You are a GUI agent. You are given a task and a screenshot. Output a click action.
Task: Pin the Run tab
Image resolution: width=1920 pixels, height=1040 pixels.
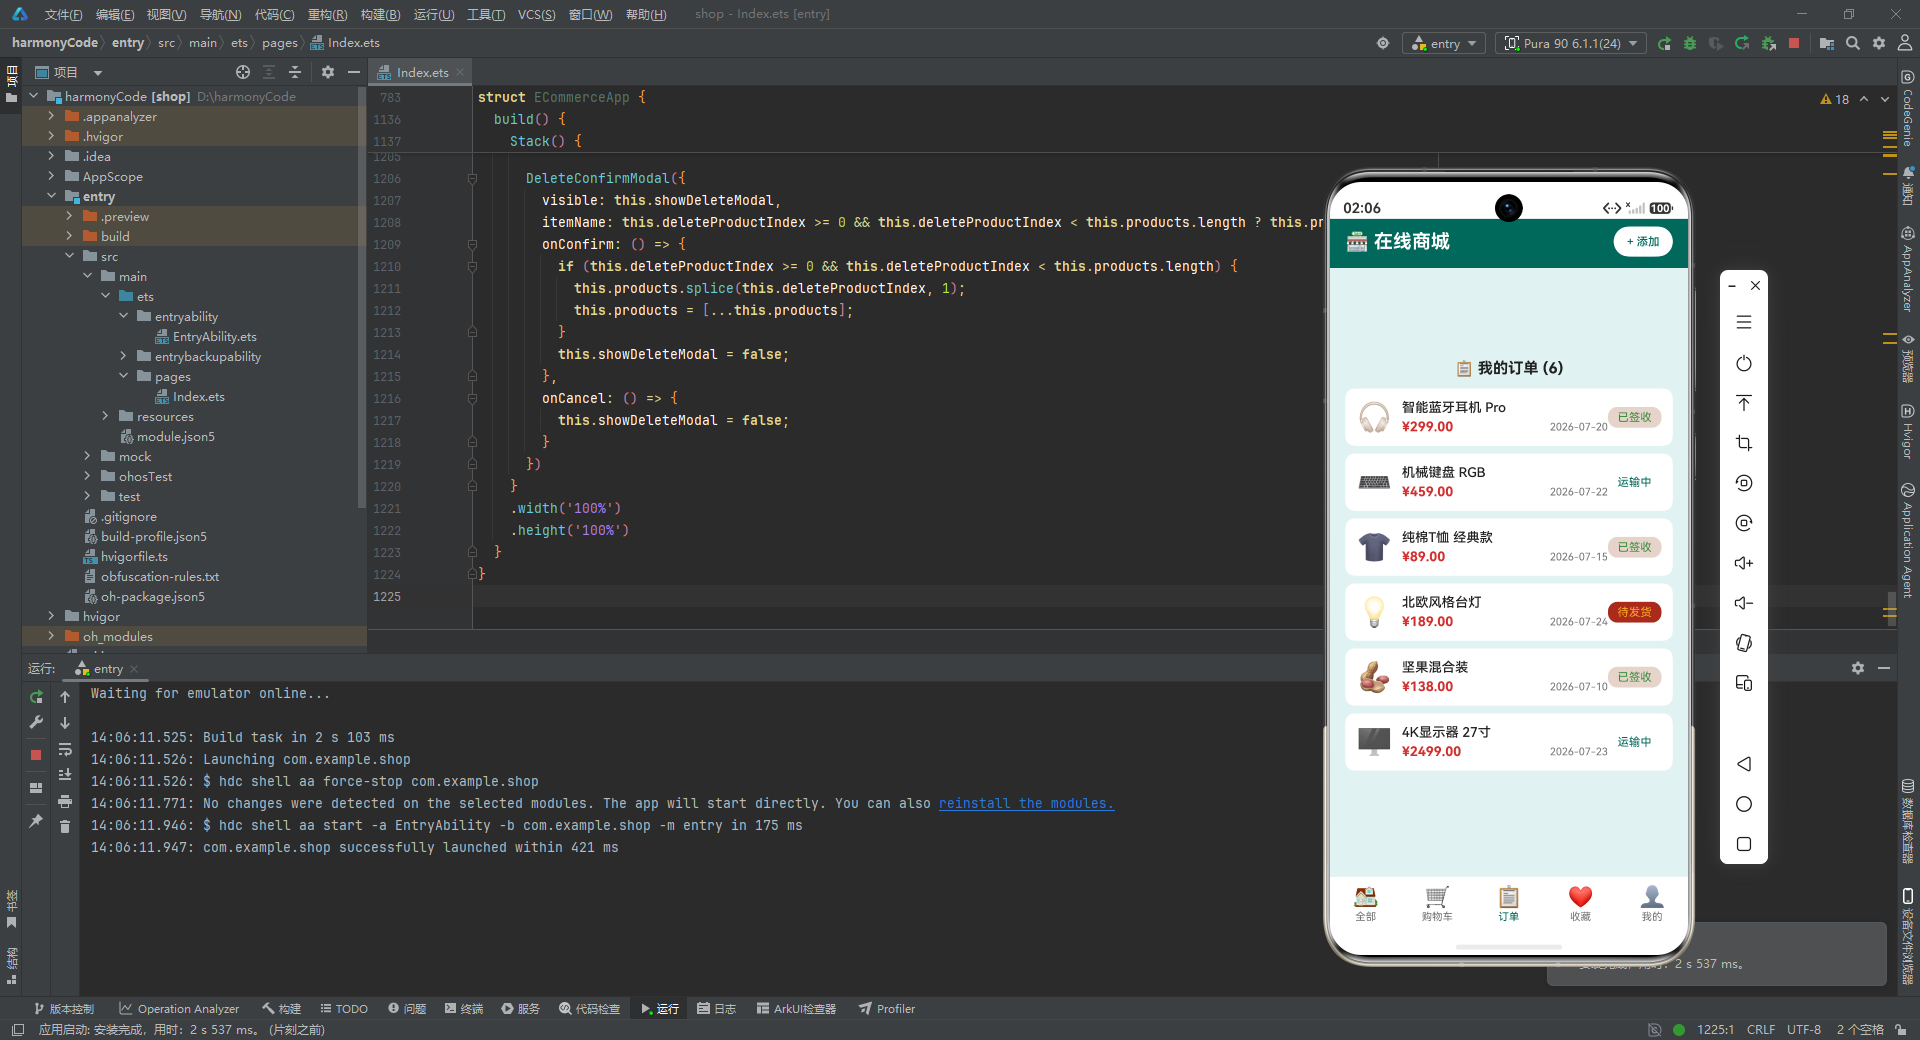tap(36, 821)
